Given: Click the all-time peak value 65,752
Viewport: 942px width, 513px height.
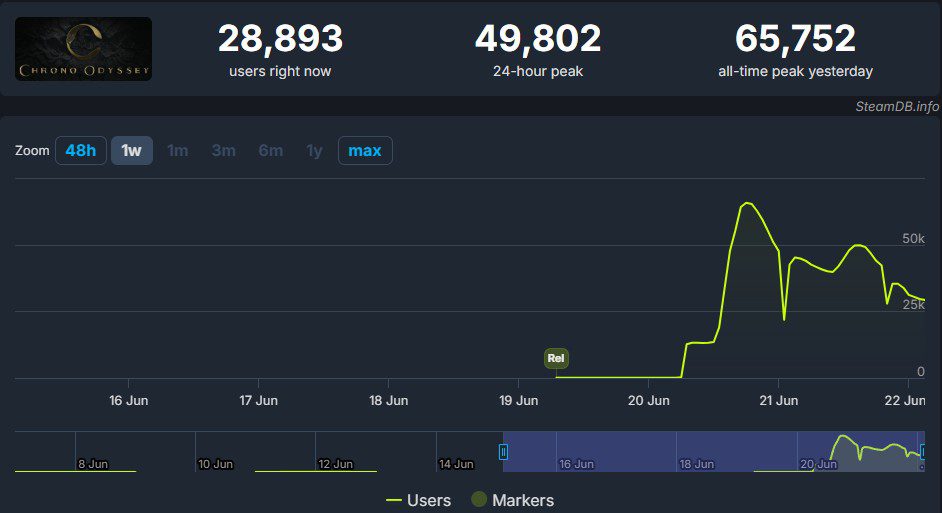Looking at the screenshot, I should coord(795,39).
